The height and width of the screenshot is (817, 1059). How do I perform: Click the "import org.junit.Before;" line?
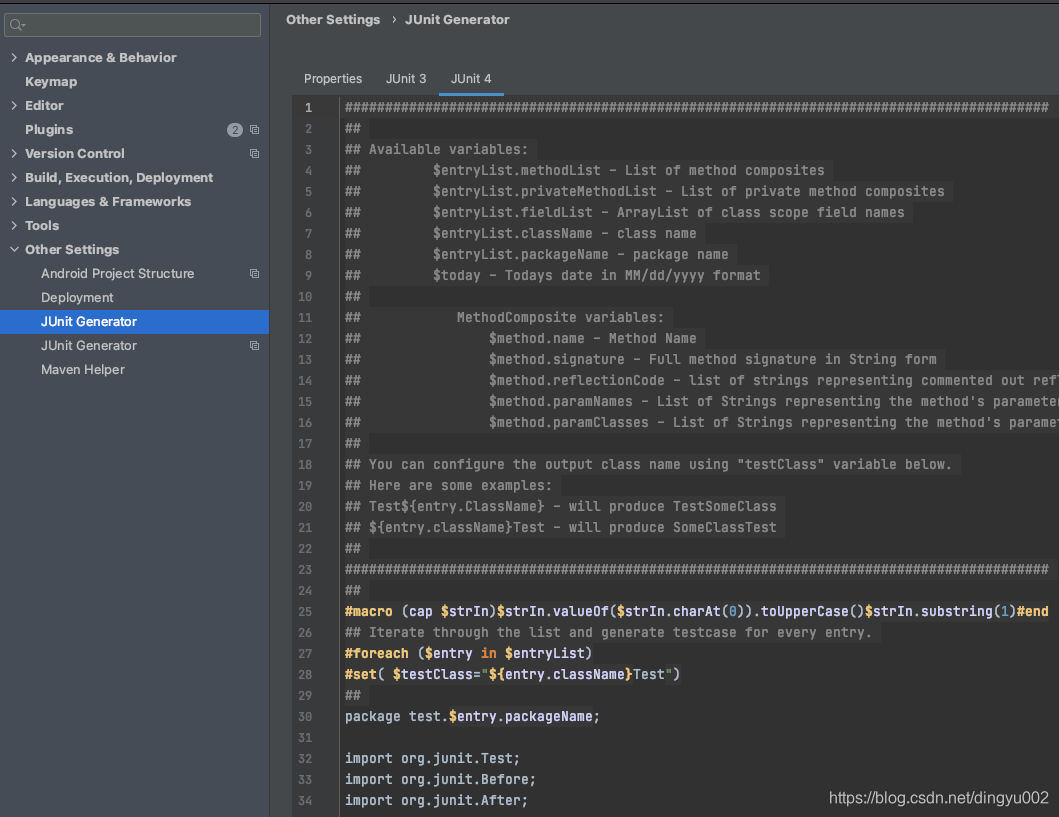[440, 779]
